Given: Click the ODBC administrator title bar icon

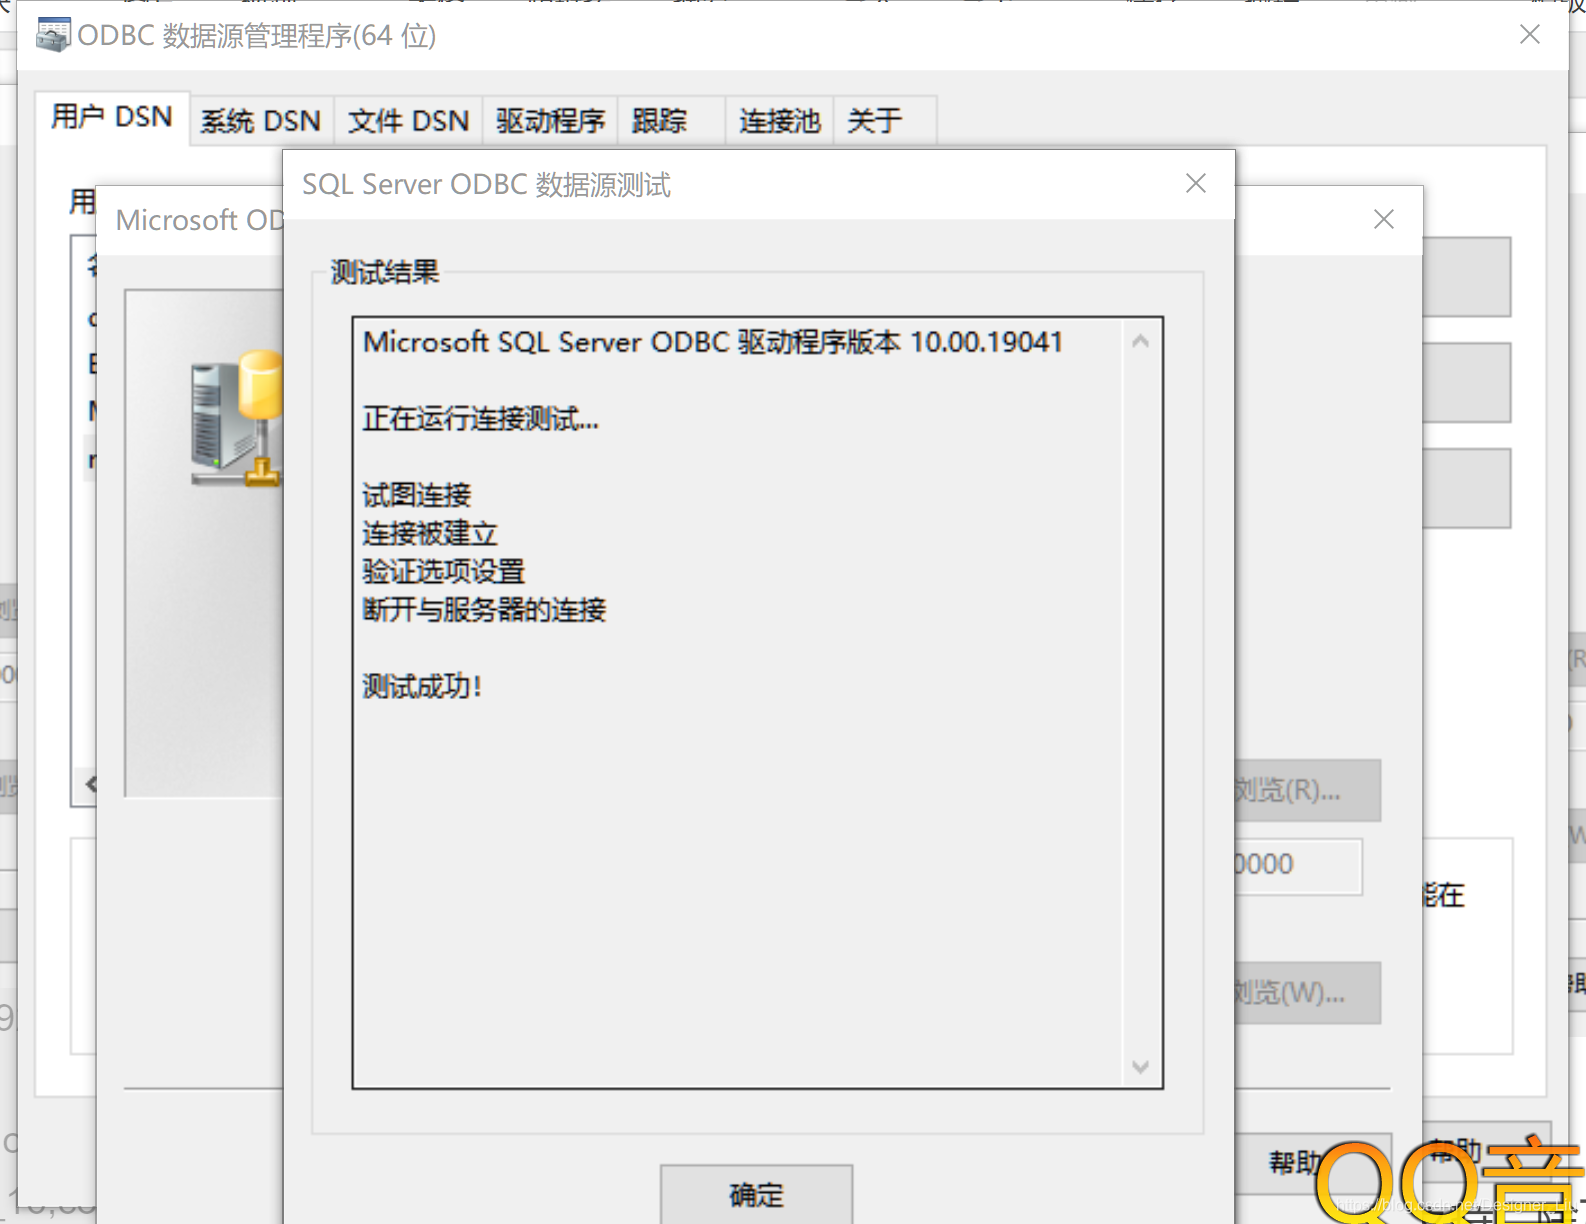Looking at the screenshot, I should click(x=53, y=35).
